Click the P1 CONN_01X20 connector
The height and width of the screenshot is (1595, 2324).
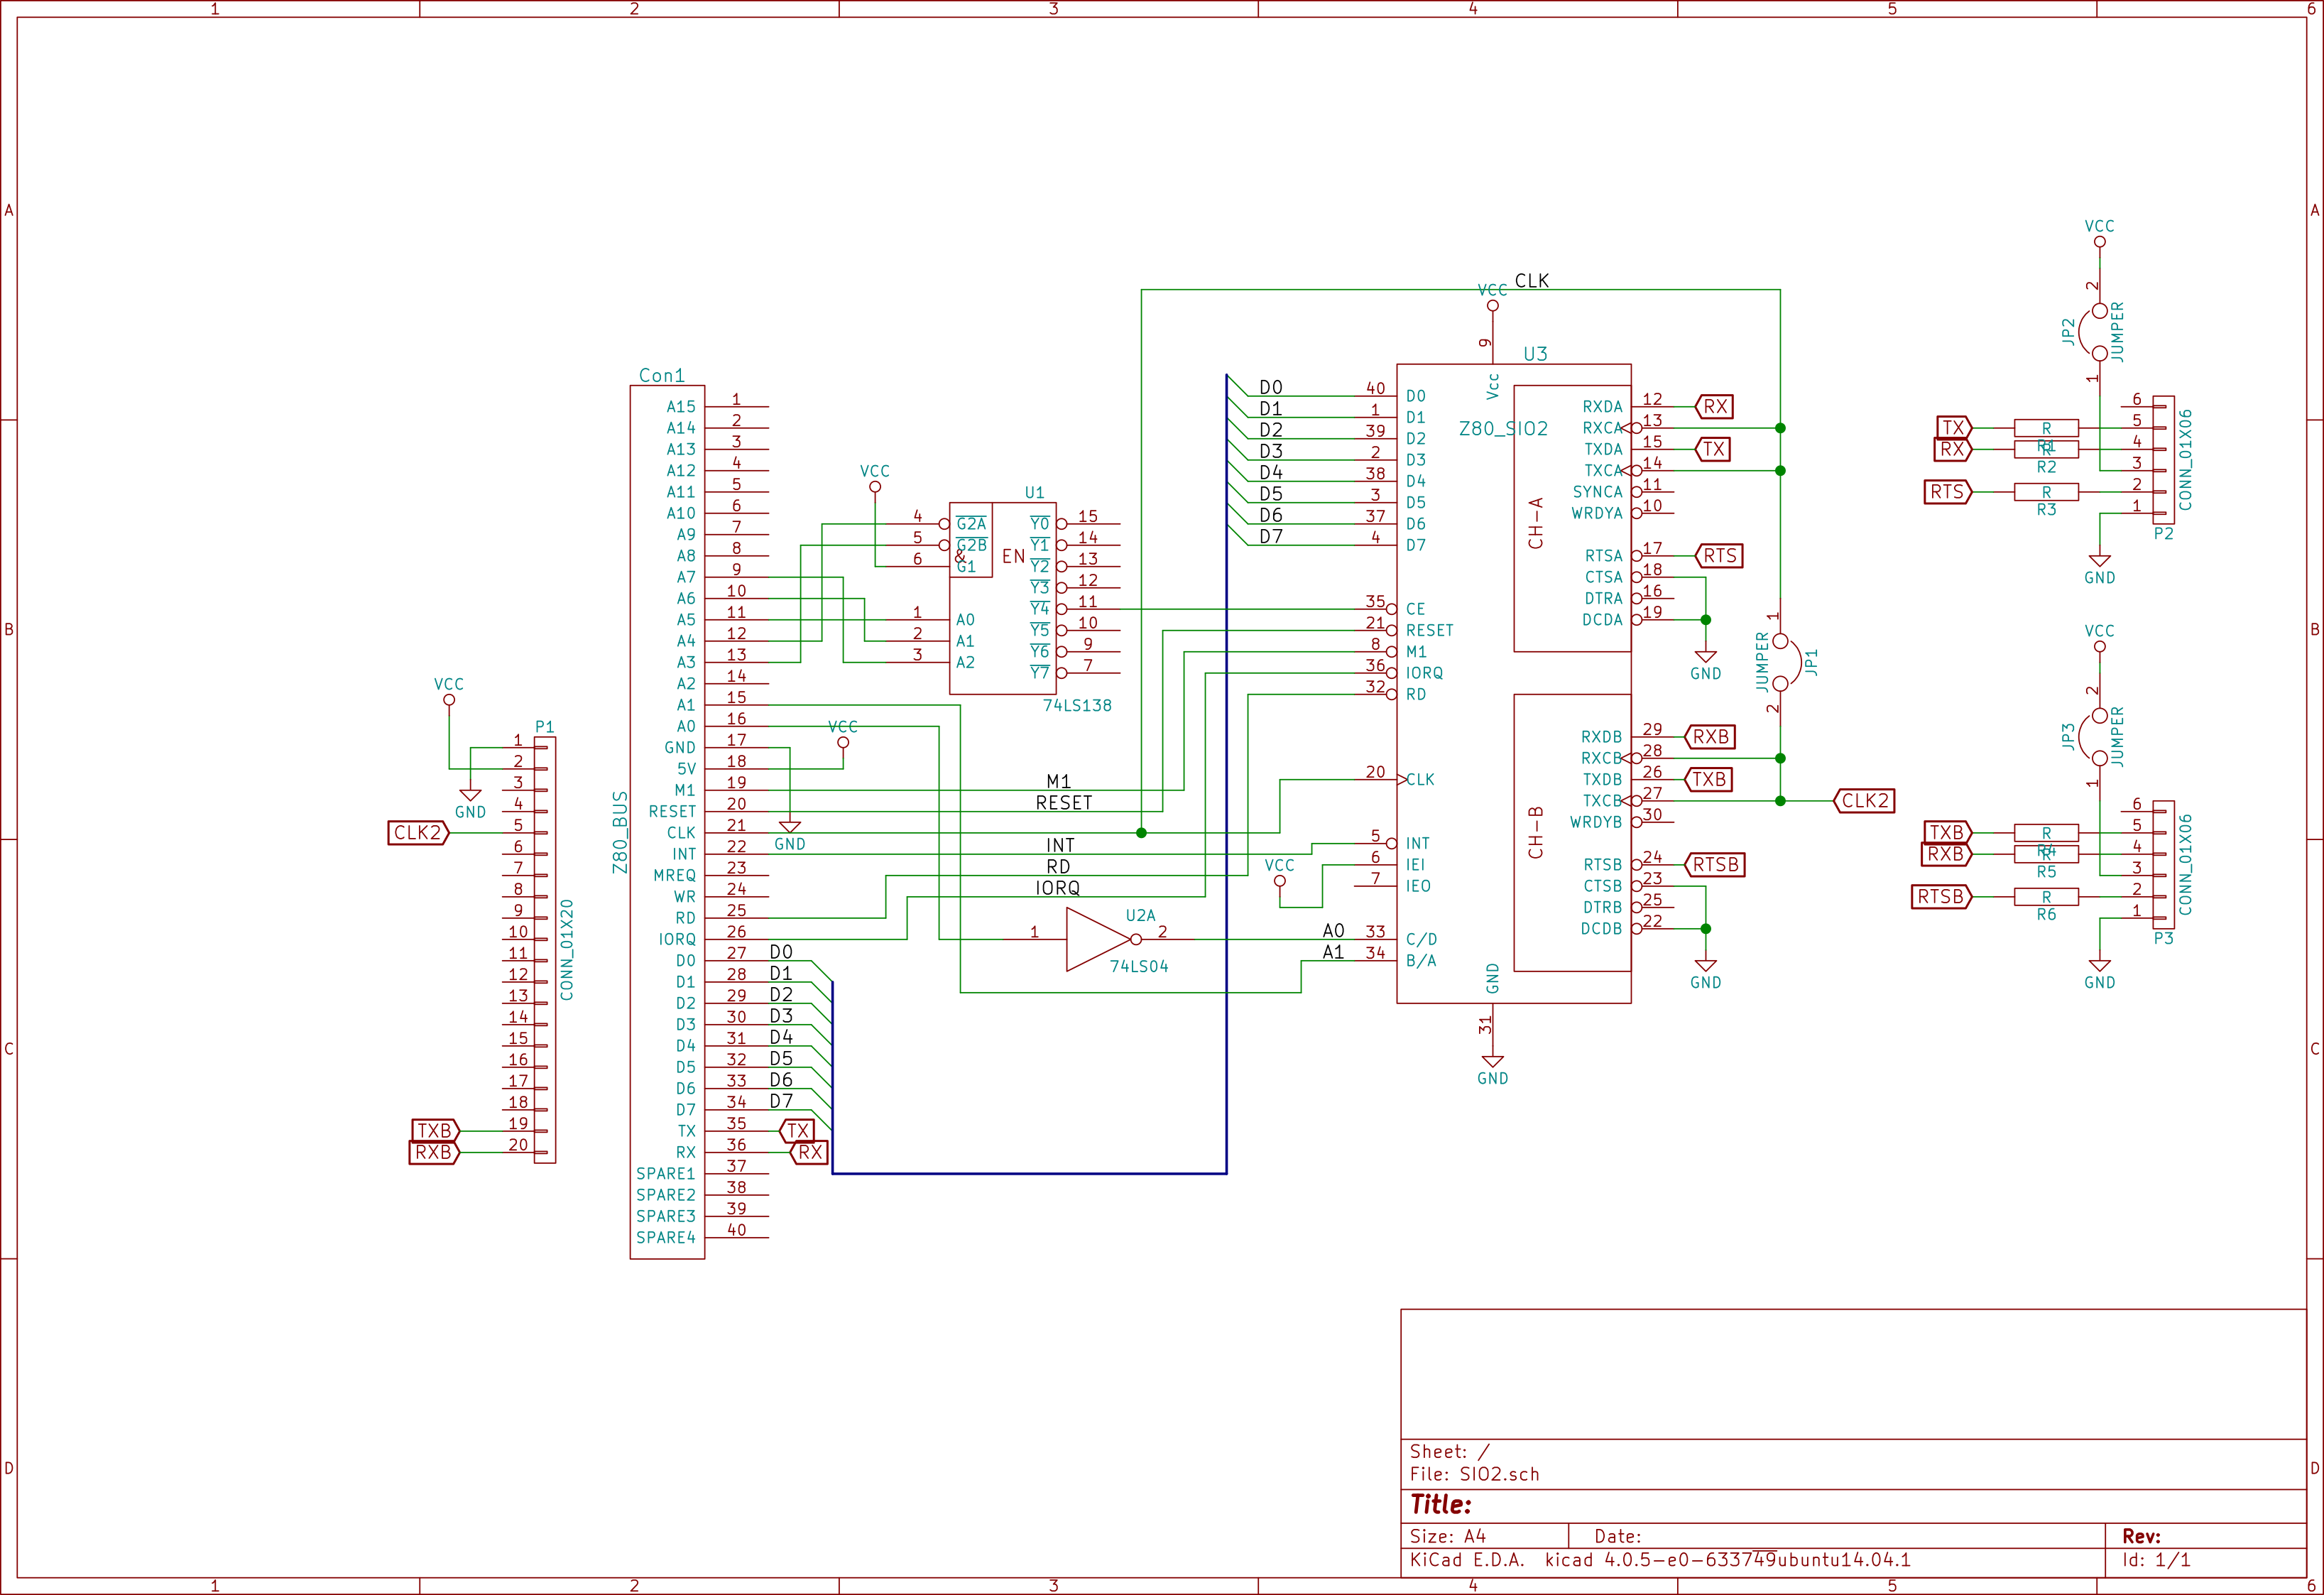(545, 950)
